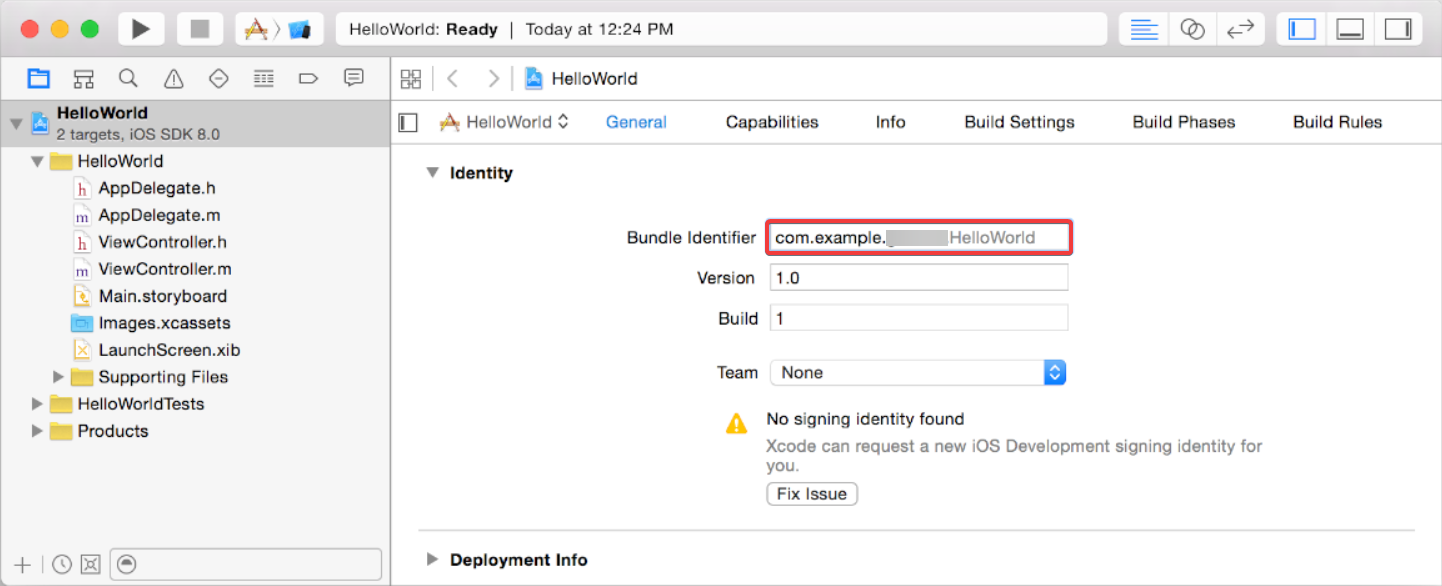The image size is (1442, 586).
Task: Switch to the General tab
Action: pyautogui.click(x=636, y=122)
